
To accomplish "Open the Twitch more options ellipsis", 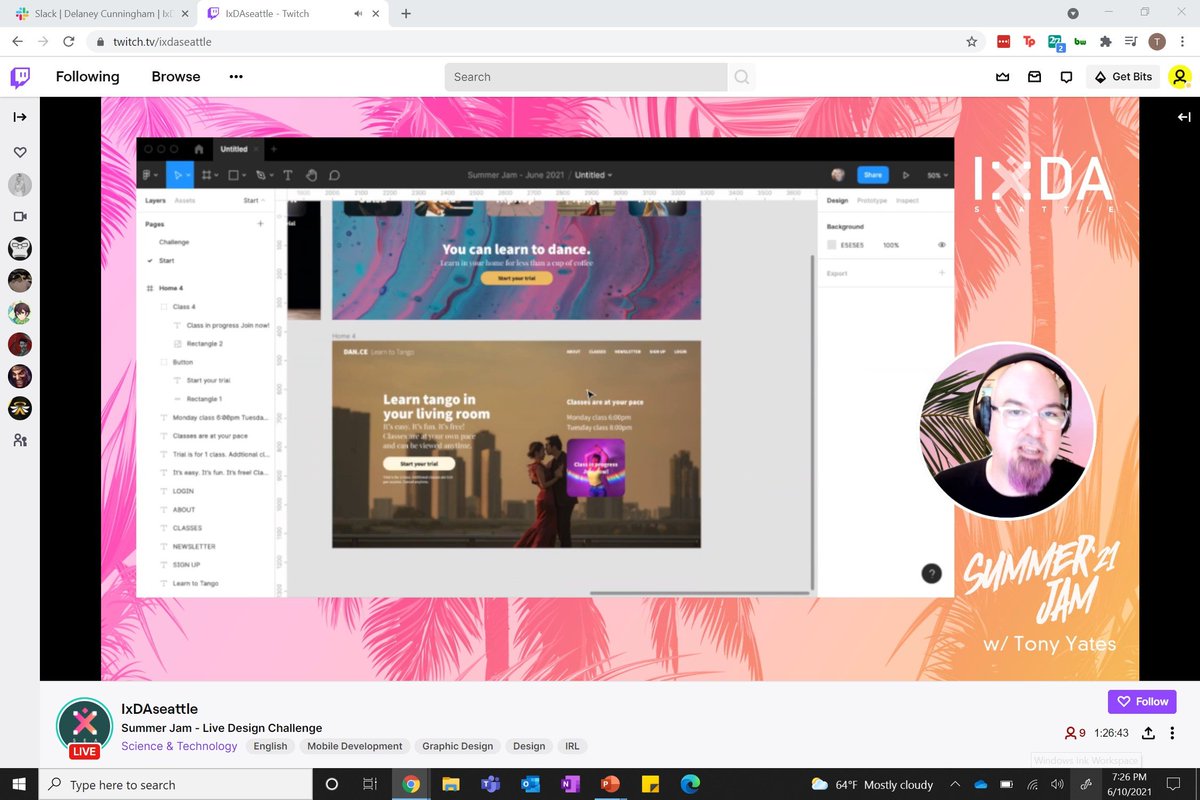I will point(236,77).
